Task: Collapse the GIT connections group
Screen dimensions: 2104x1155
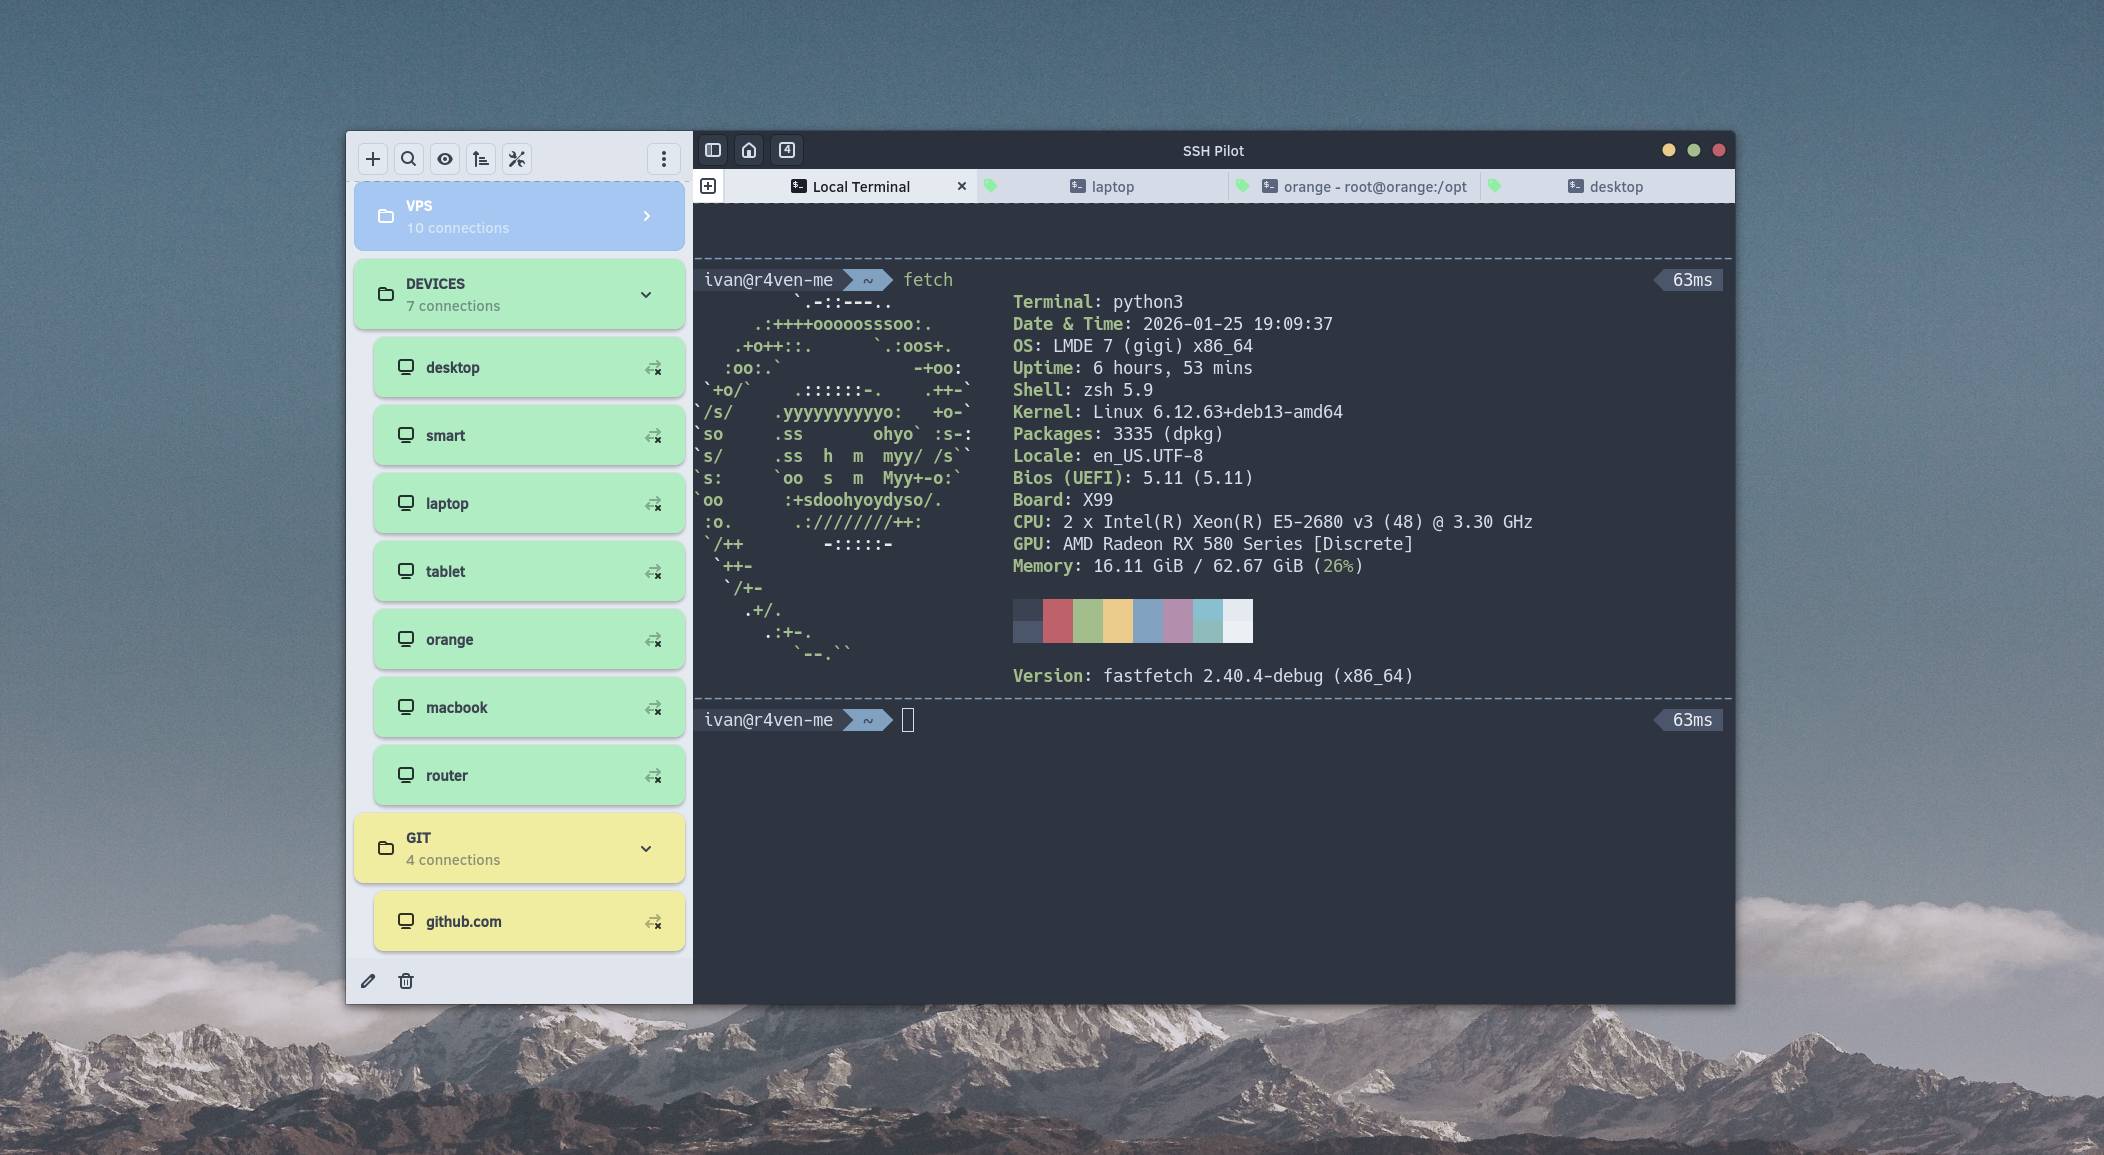Action: pyautogui.click(x=646, y=848)
